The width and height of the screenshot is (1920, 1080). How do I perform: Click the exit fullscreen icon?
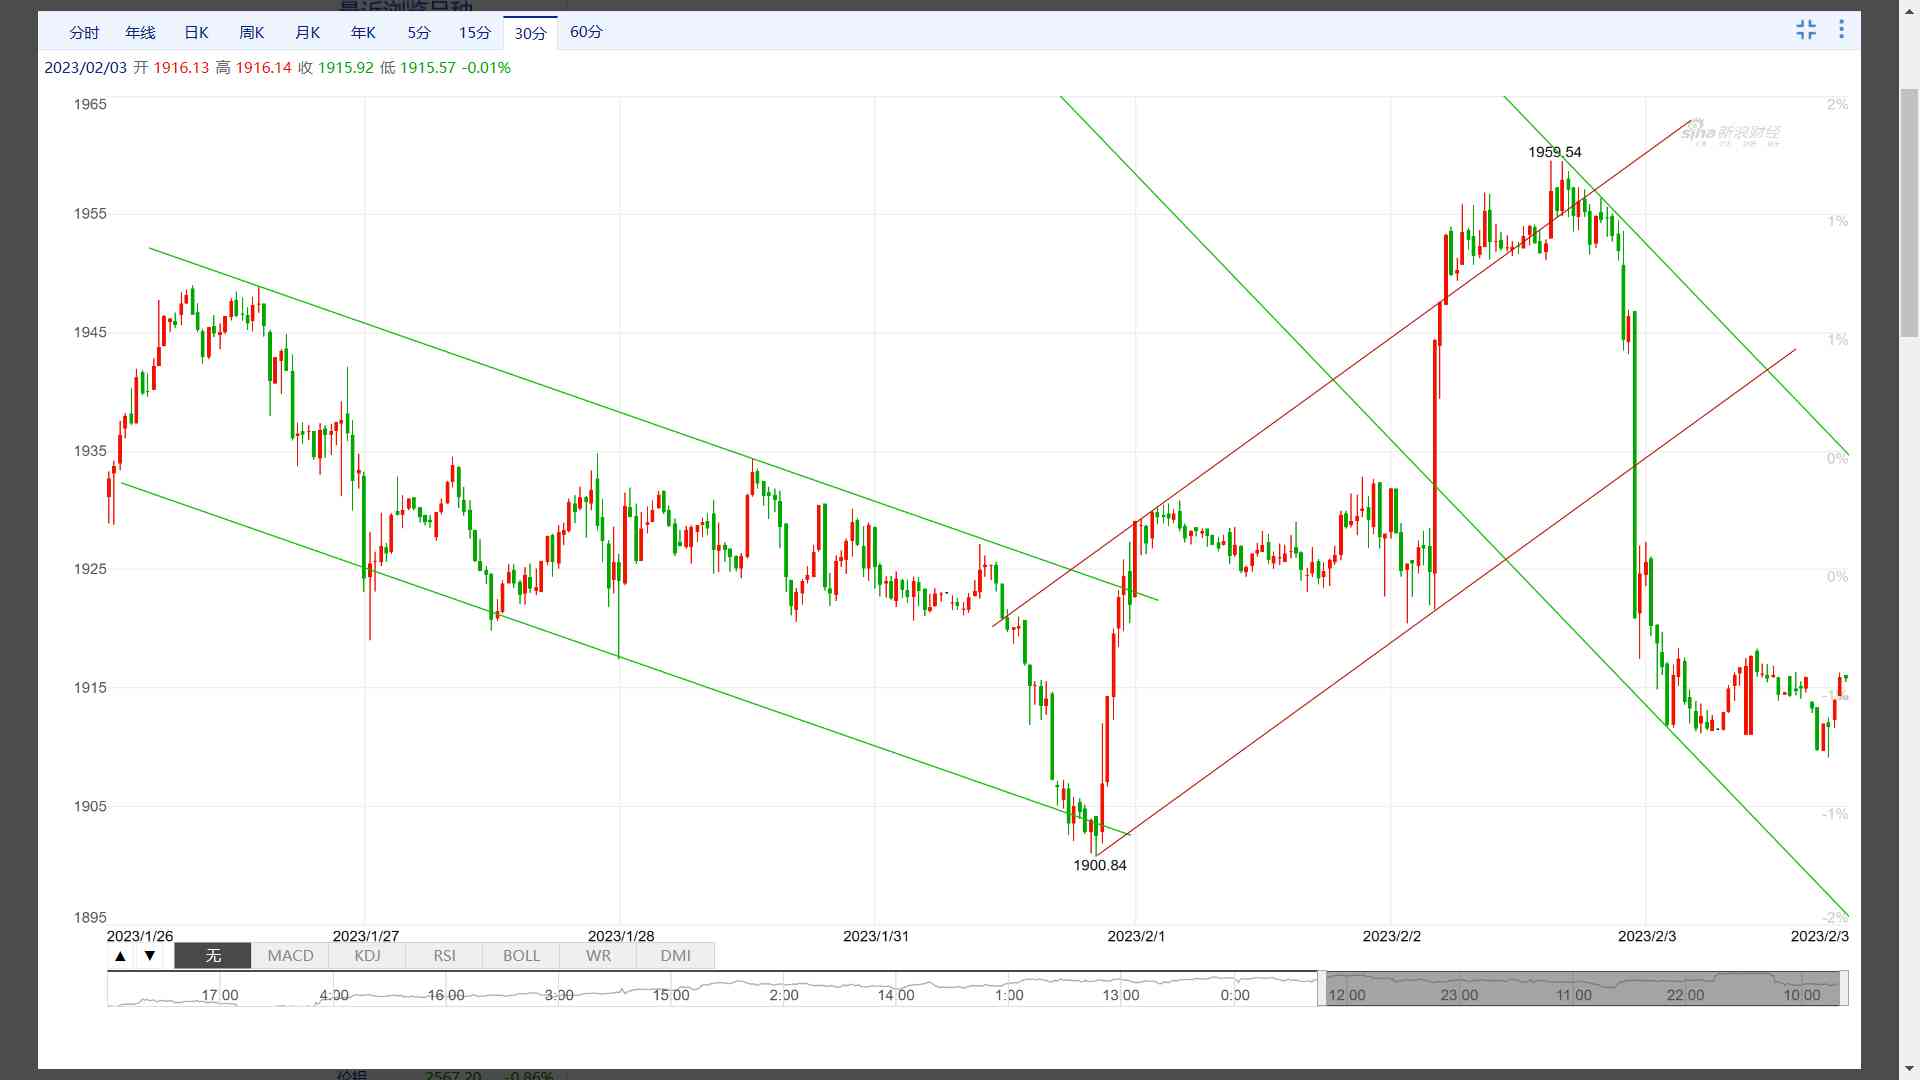pyautogui.click(x=1805, y=30)
